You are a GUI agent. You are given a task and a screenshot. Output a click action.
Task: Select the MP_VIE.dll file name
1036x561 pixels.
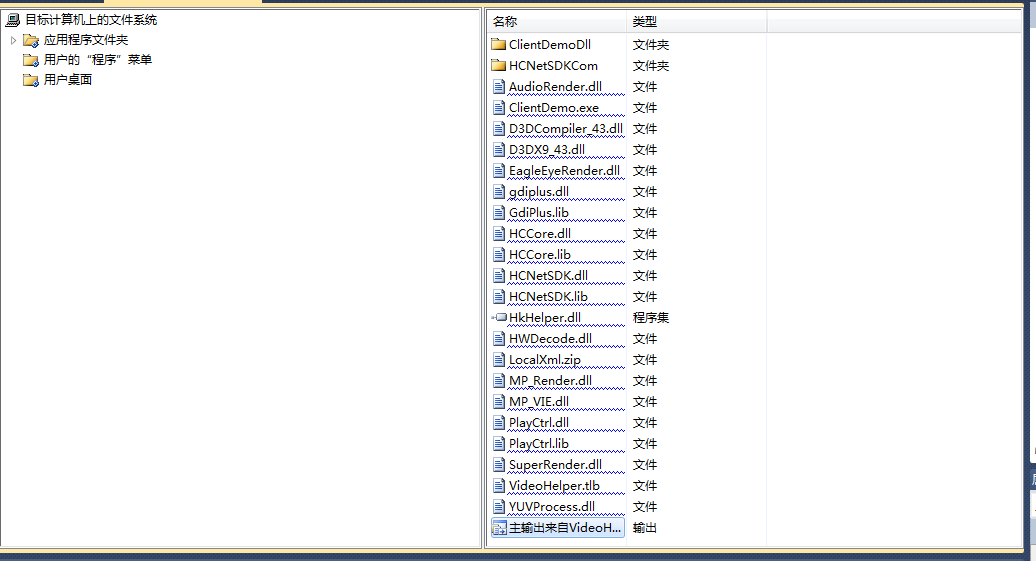point(538,402)
